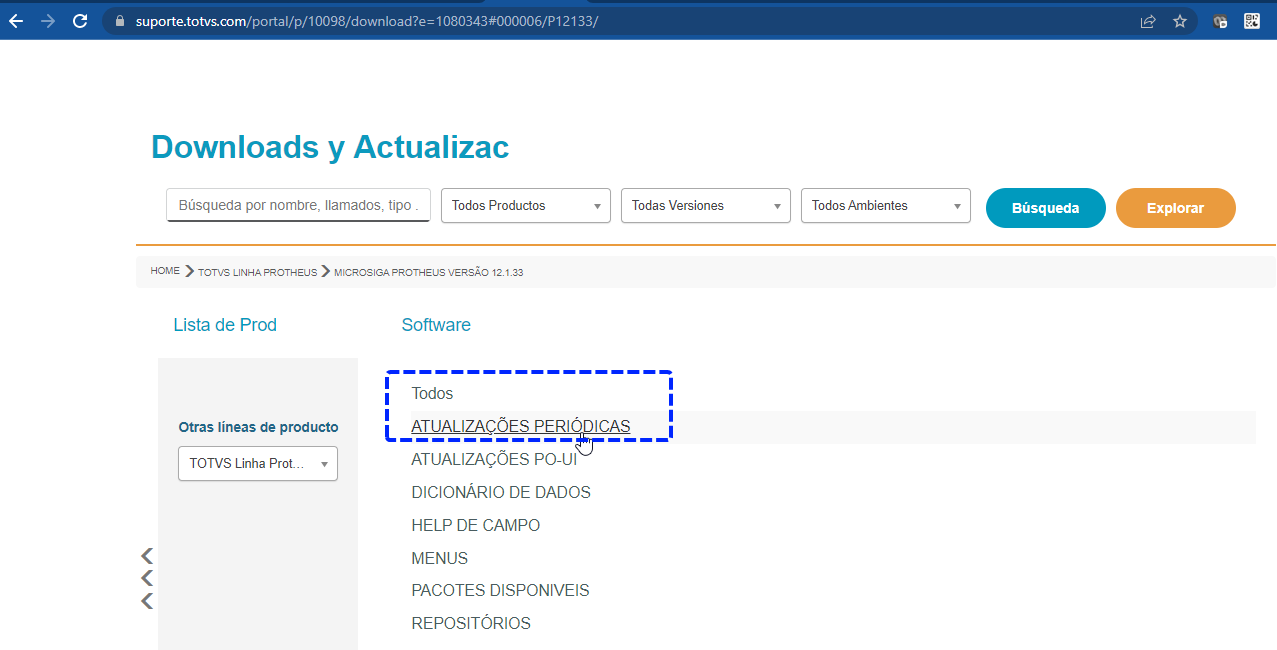Go to HOME in the breadcrumb
1277x650 pixels.
[x=165, y=271]
